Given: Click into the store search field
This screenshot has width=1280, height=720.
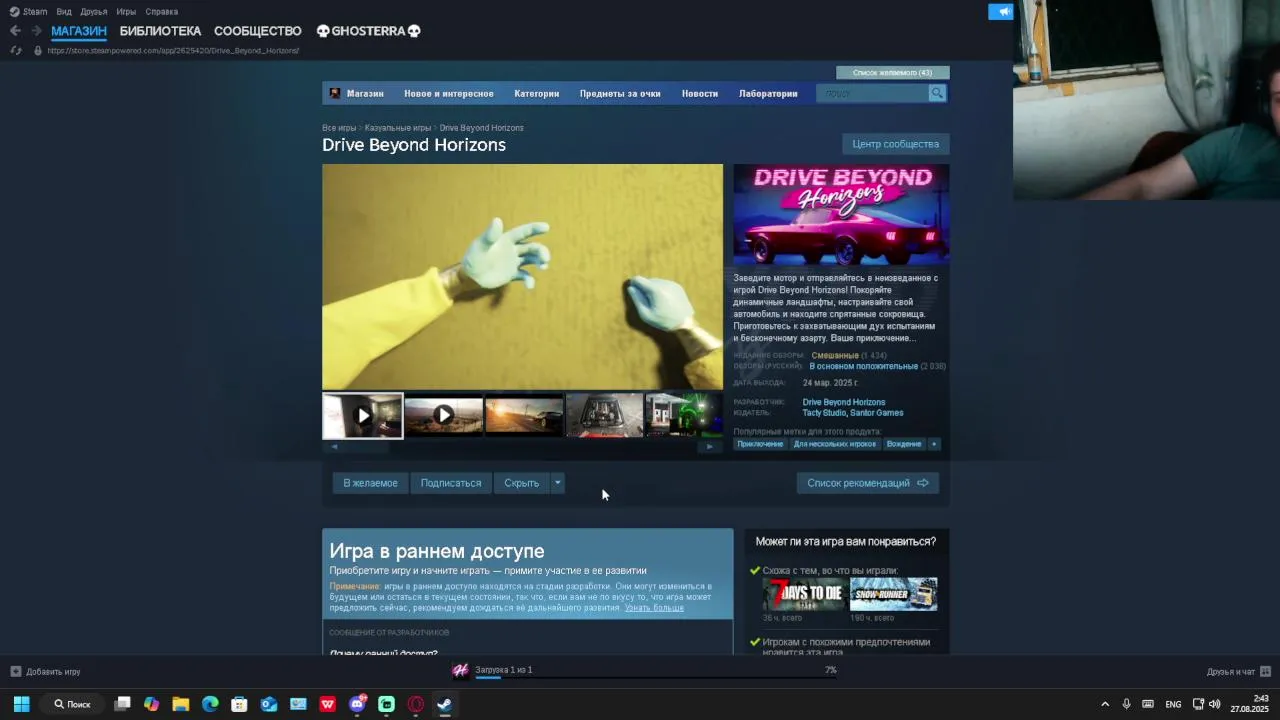Looking at the screenshot, I should (873, 93).
